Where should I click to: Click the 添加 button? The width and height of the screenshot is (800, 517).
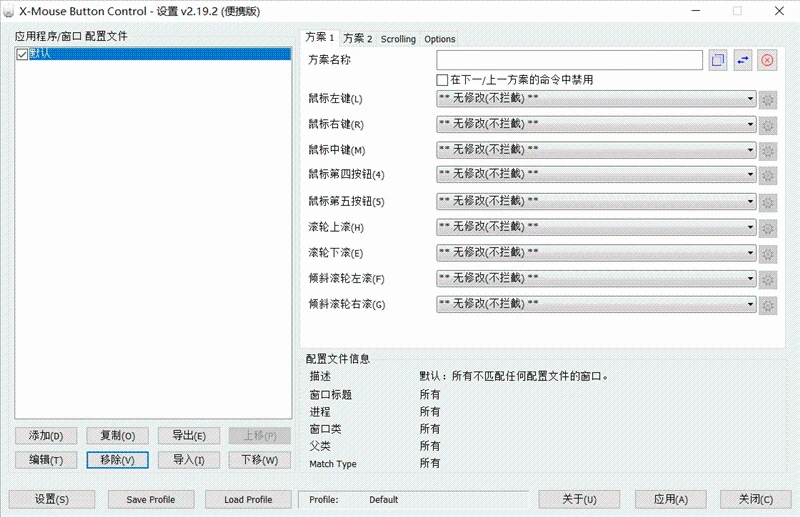(46, 436)
